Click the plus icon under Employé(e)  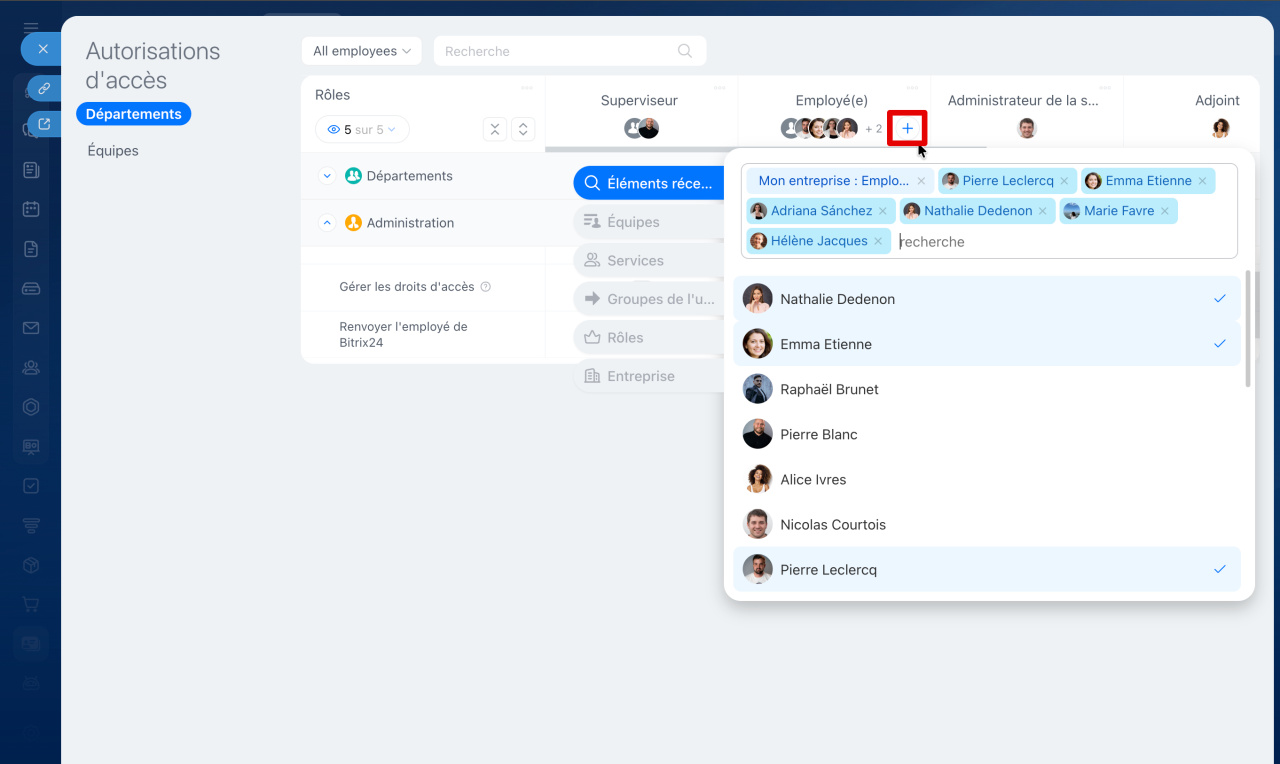pyautogui.click(x=907, y=128)
